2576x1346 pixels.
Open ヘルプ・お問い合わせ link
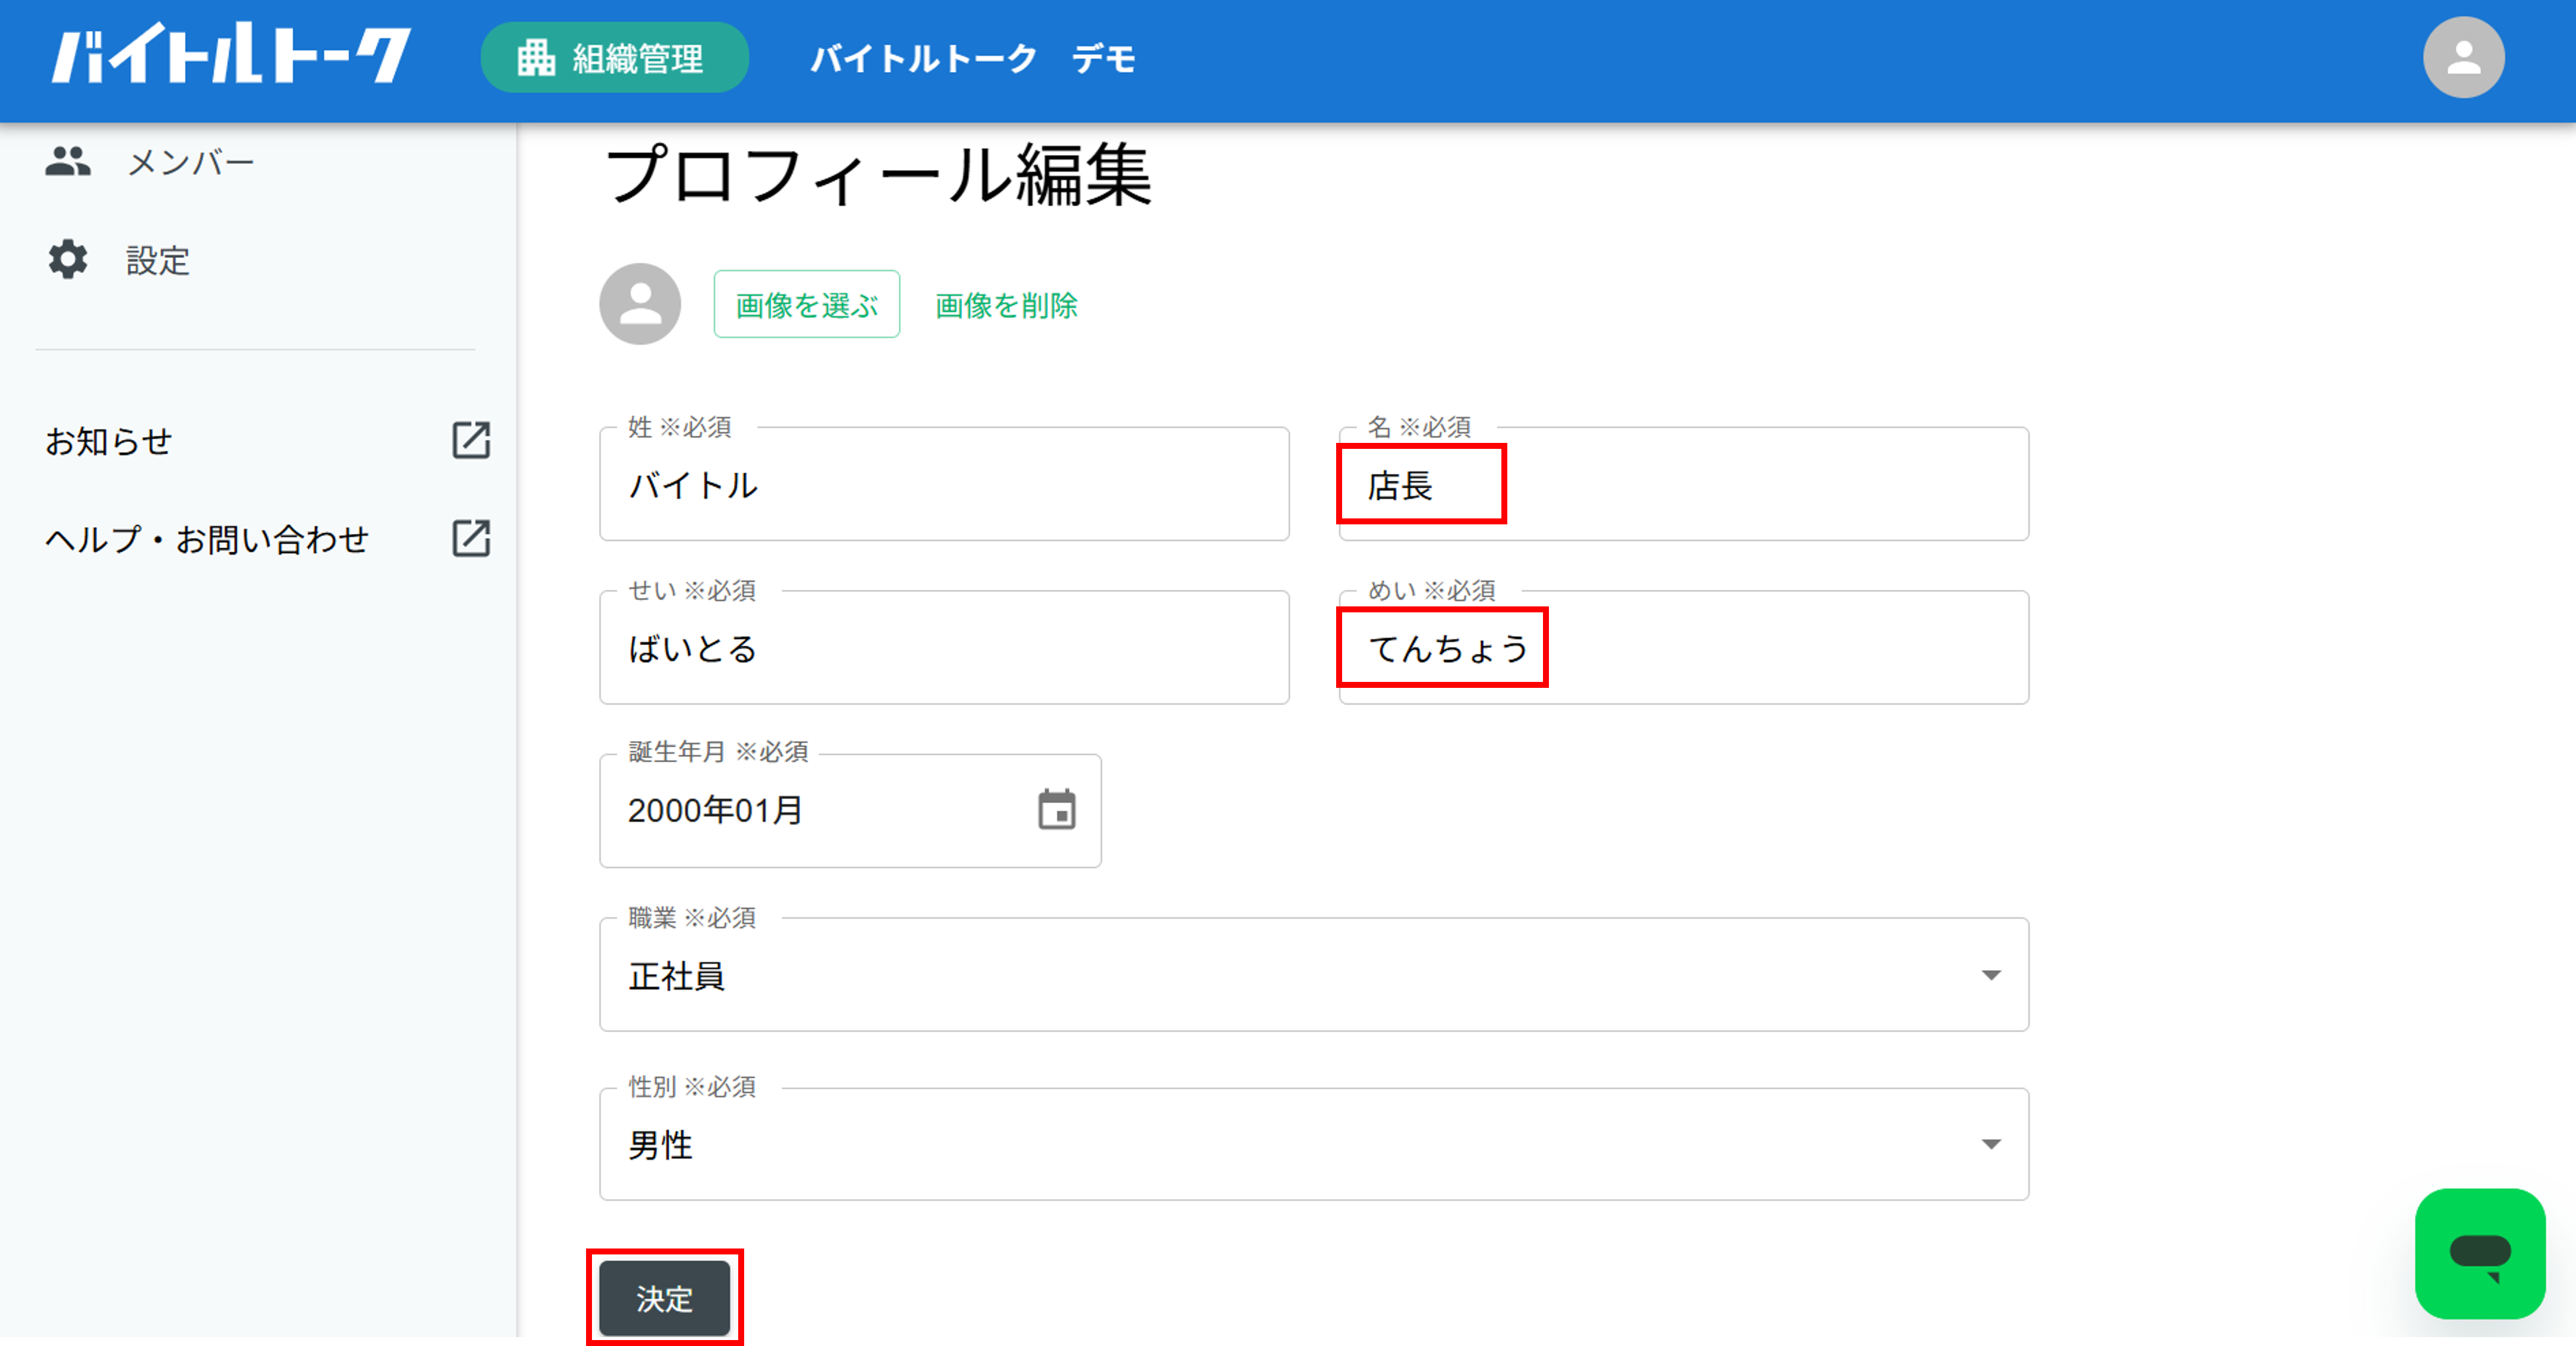click(x=207, y=539)
